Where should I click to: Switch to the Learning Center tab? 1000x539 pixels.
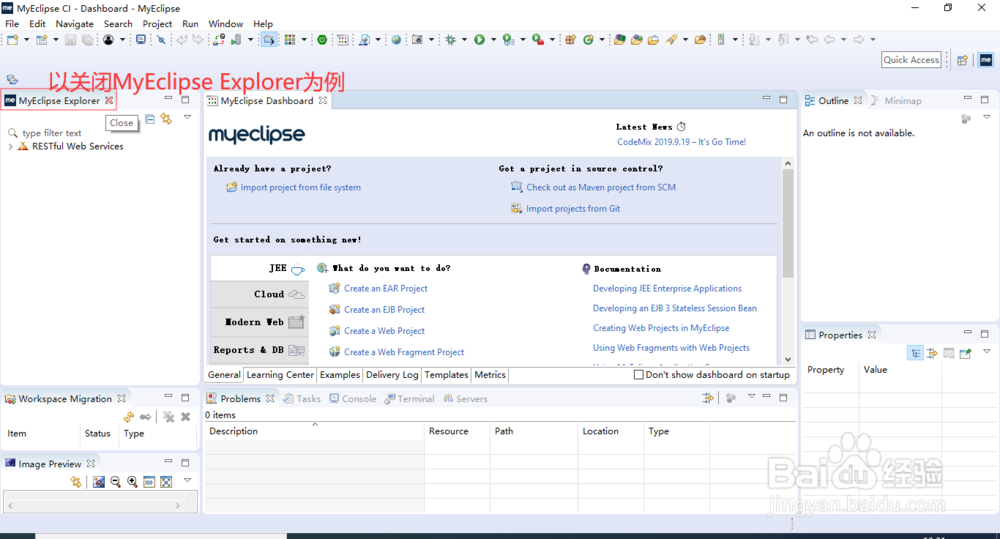[280, 374]
